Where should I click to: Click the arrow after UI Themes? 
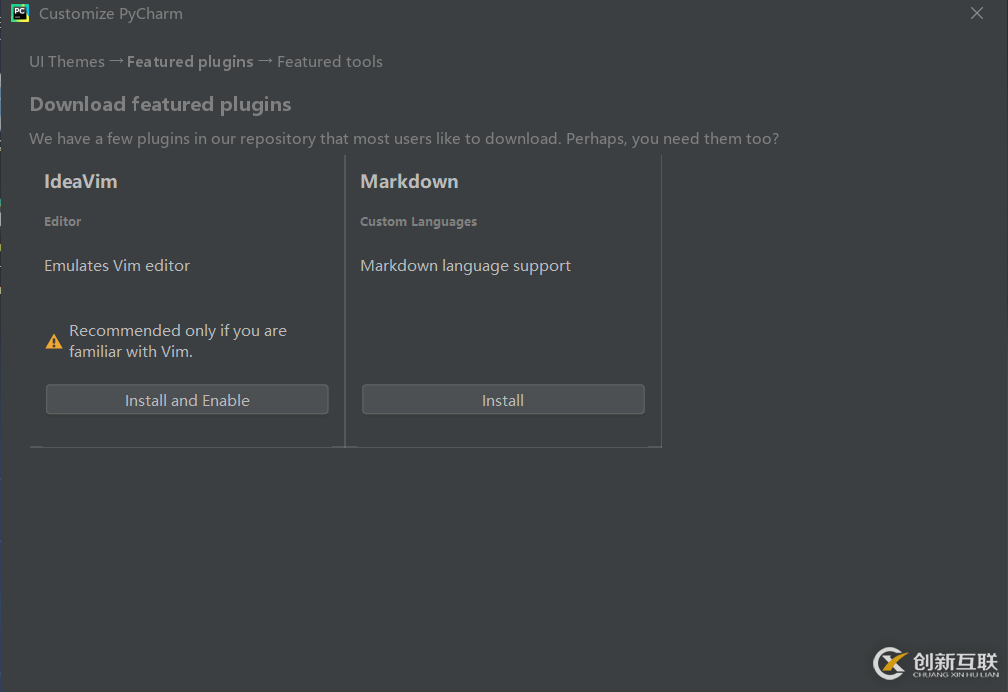(x=116, y=62)
